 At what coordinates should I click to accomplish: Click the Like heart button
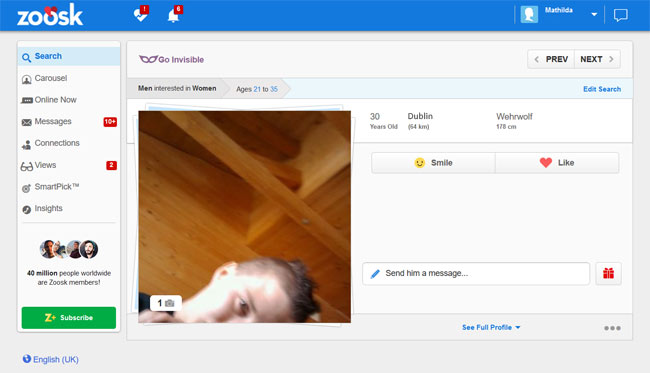click(557, 162)
